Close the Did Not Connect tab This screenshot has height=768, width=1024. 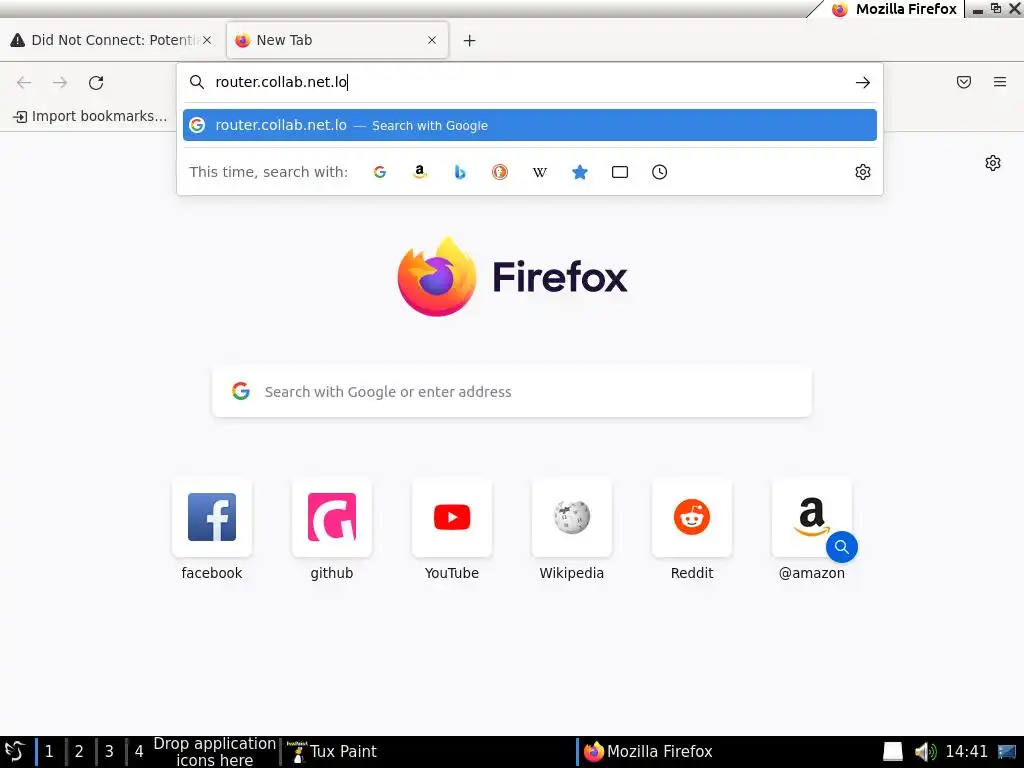[x=206, y=40]
